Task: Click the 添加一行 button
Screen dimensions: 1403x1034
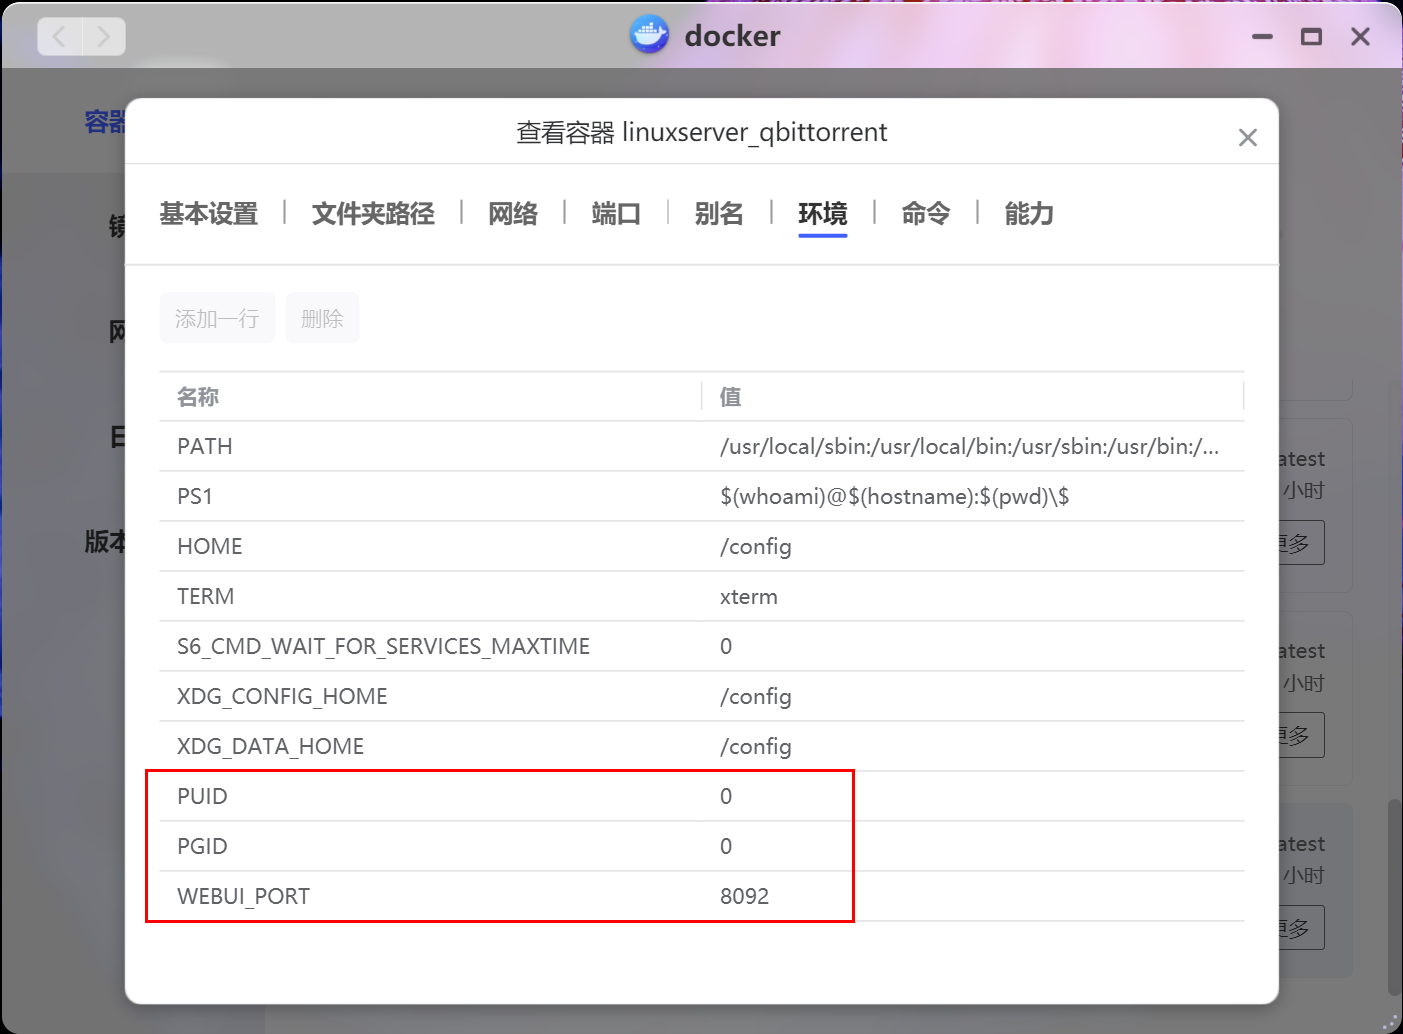Action: tap(217, 318)
